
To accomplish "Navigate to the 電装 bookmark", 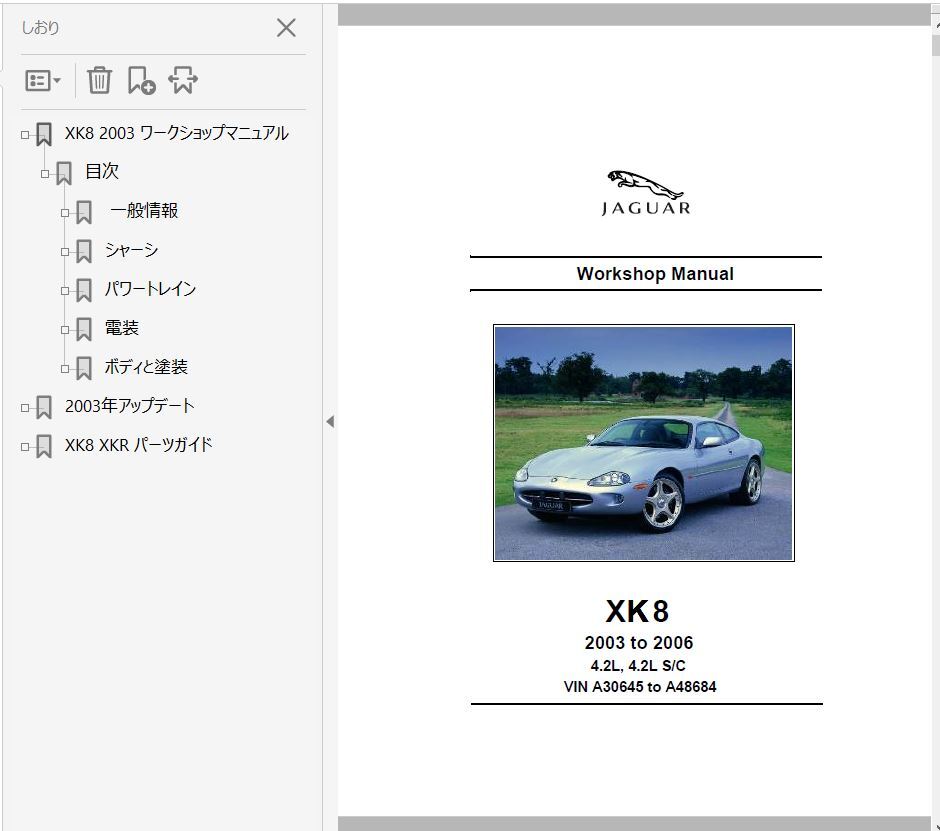I will click(122, 327).
